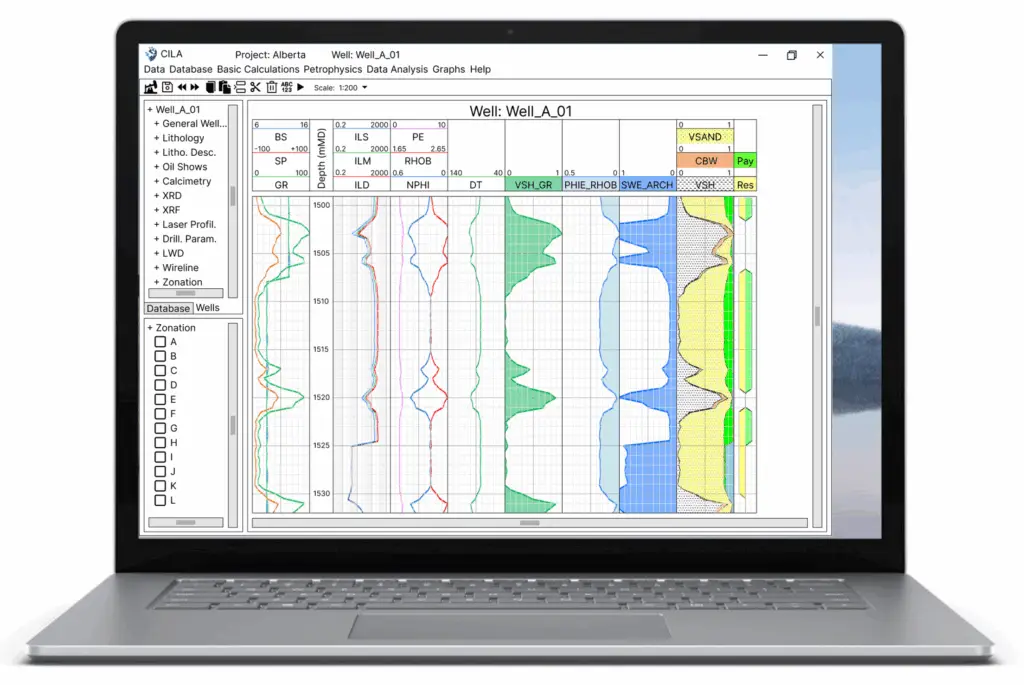
Task: Switch to the Wells tab
Action: (x=207, y=308)
